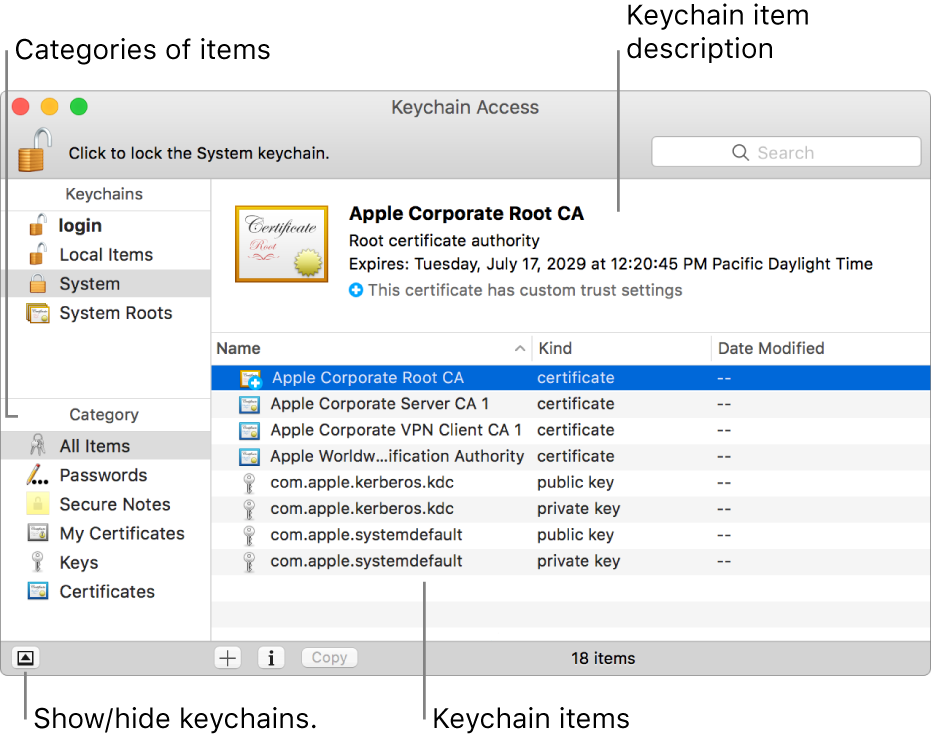Select Apple Corporate VPN Client CA 1
The width and height of the screenshot is (931, 742).
pos(571,430)
